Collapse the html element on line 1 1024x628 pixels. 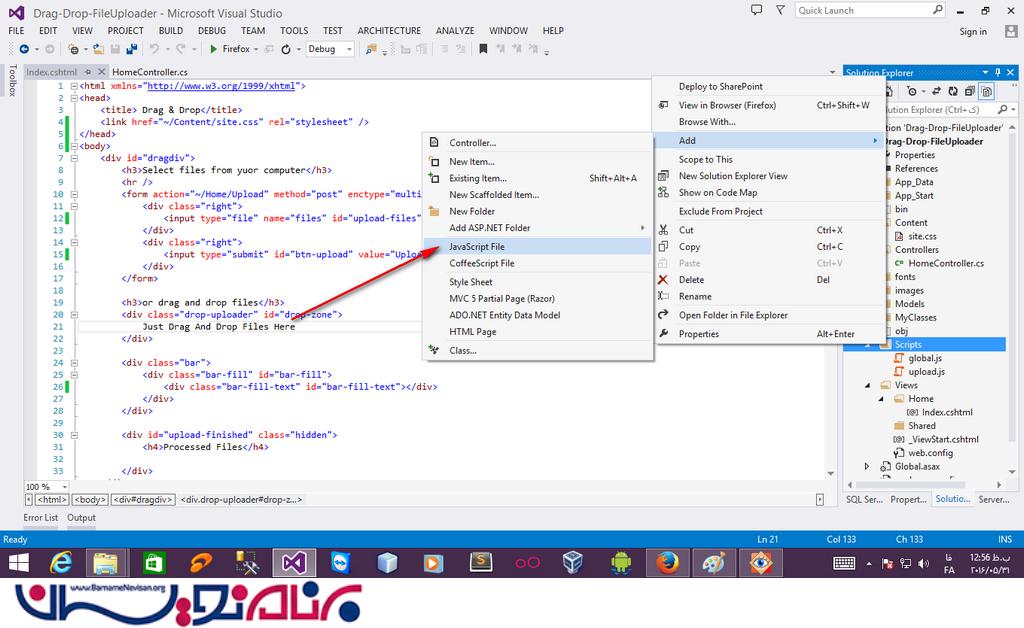click(x=75, y=86)
